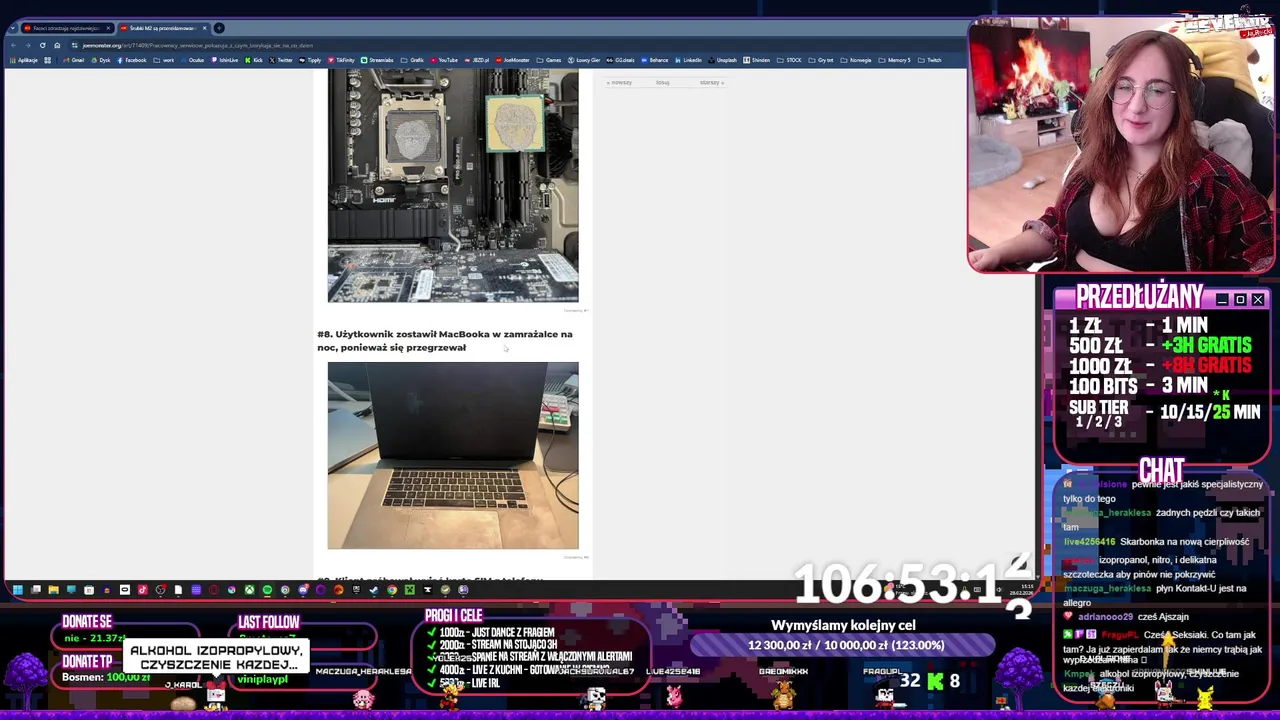Screen dimensions: 1280x720
Task: Open the IshinLive bookmark
Action: click(x=225, y=60)
